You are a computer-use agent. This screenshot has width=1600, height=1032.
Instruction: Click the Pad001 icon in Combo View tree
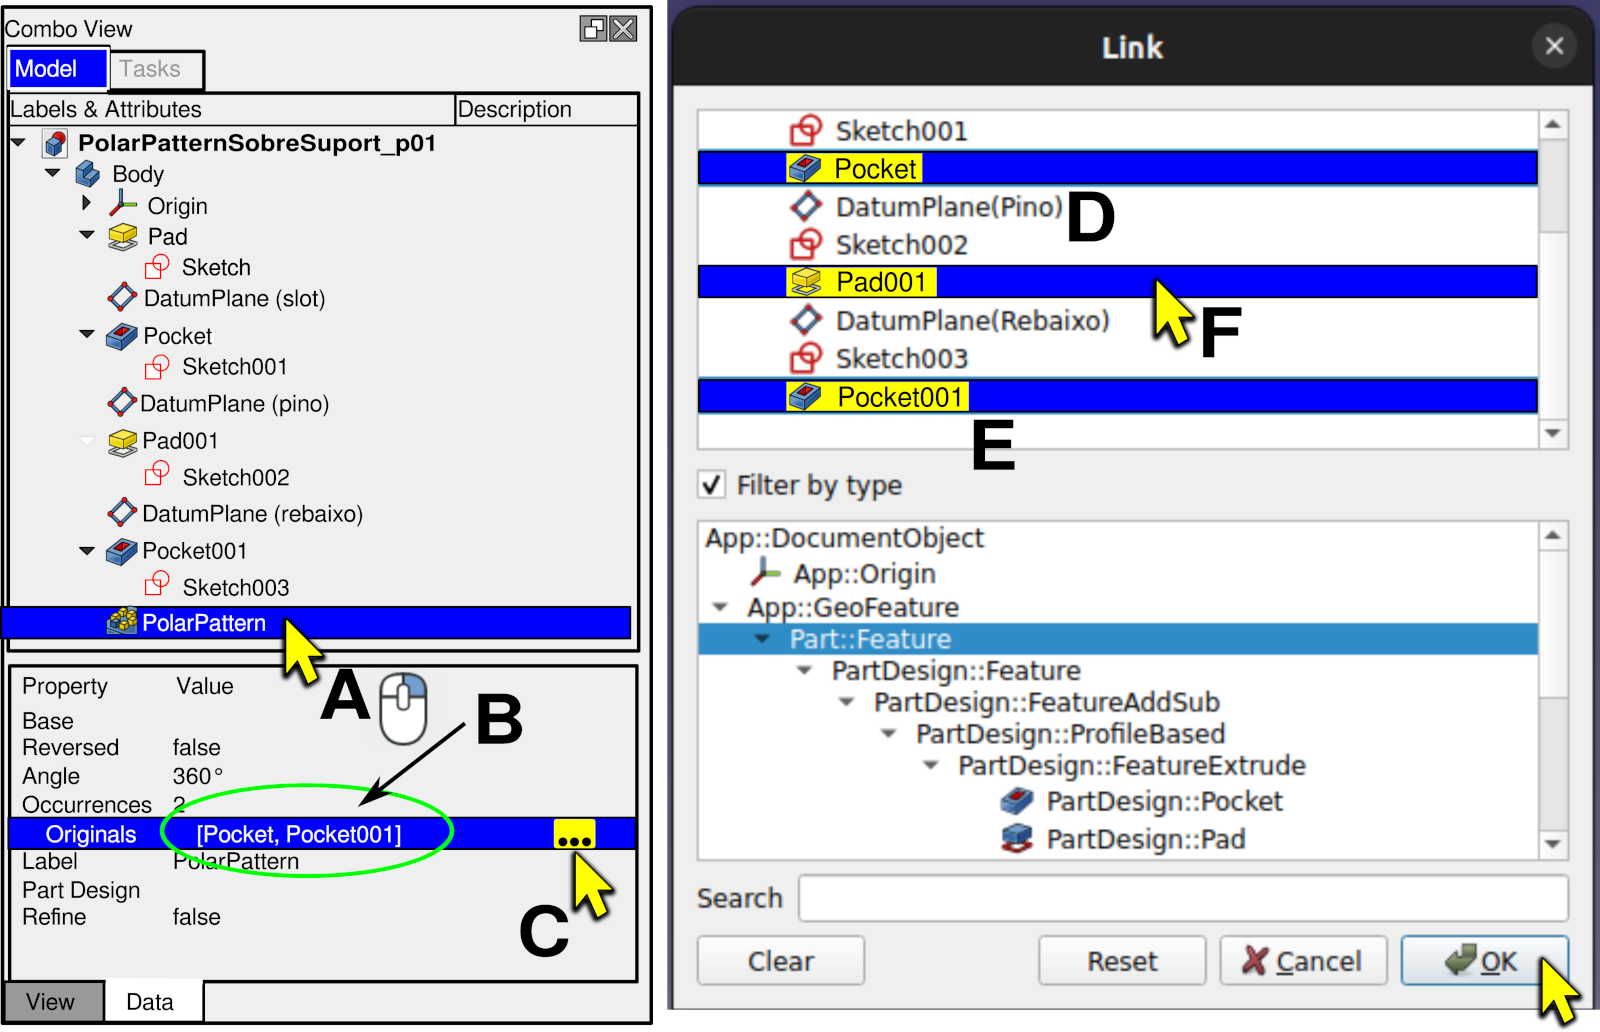tap(122, 441)
